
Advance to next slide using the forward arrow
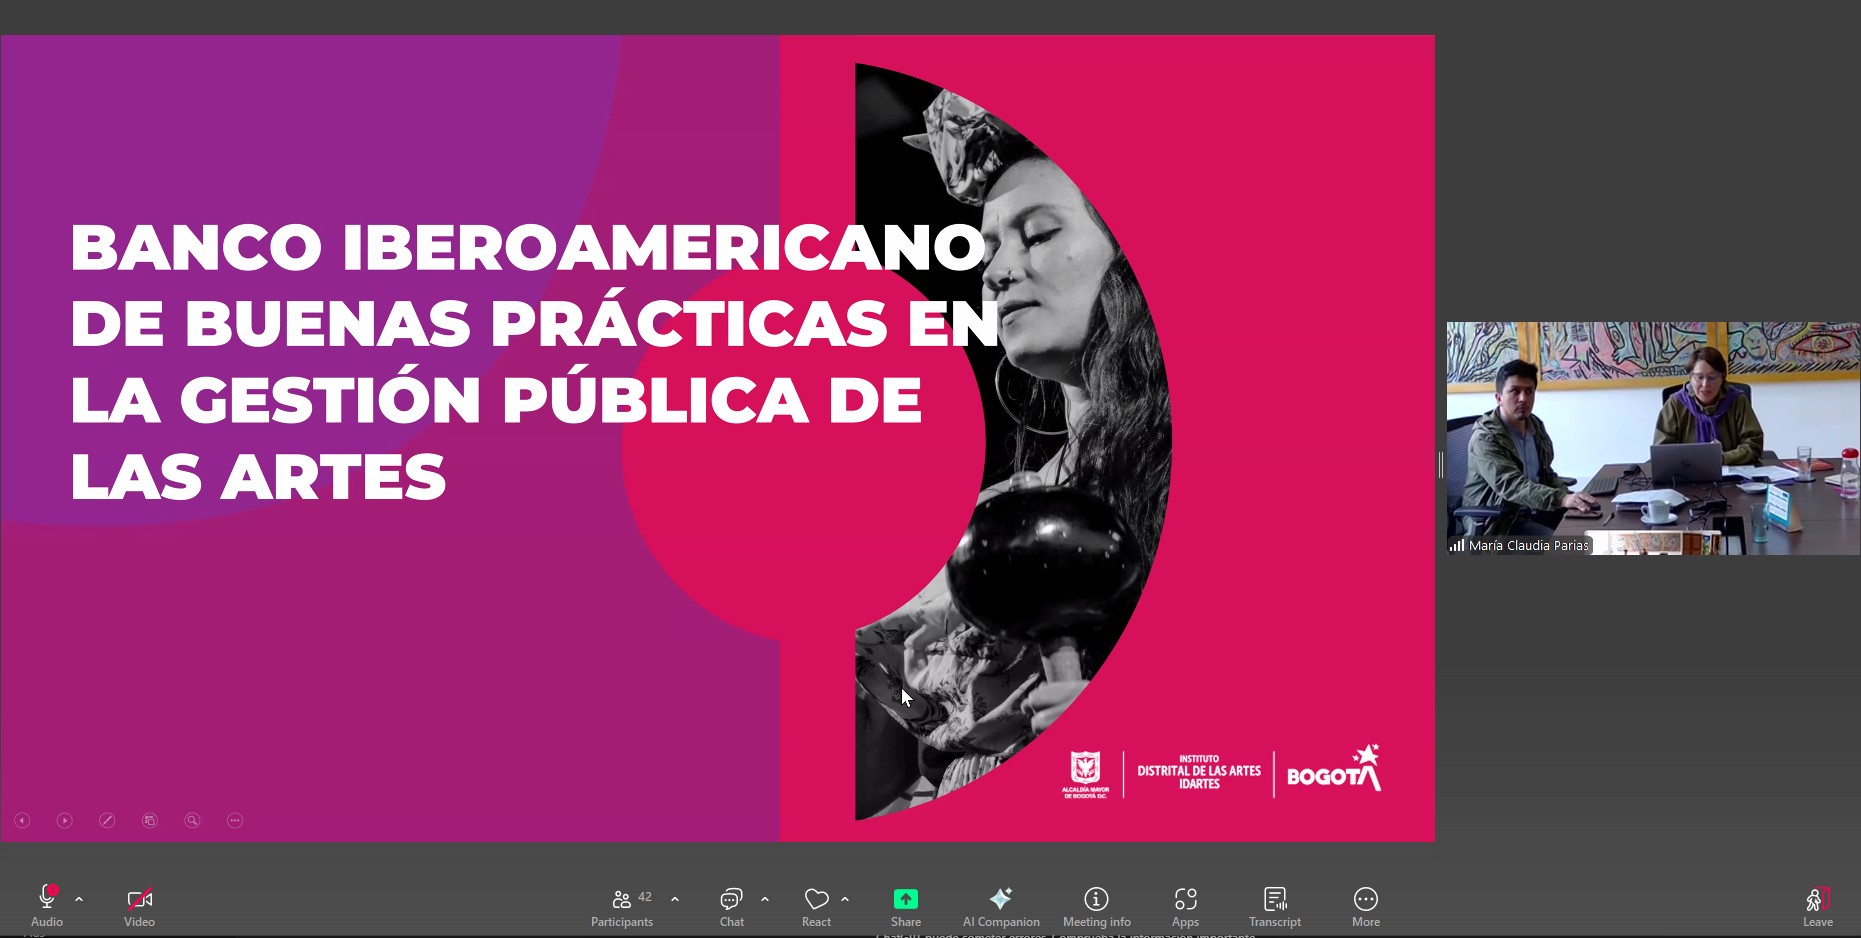[65, 820]
